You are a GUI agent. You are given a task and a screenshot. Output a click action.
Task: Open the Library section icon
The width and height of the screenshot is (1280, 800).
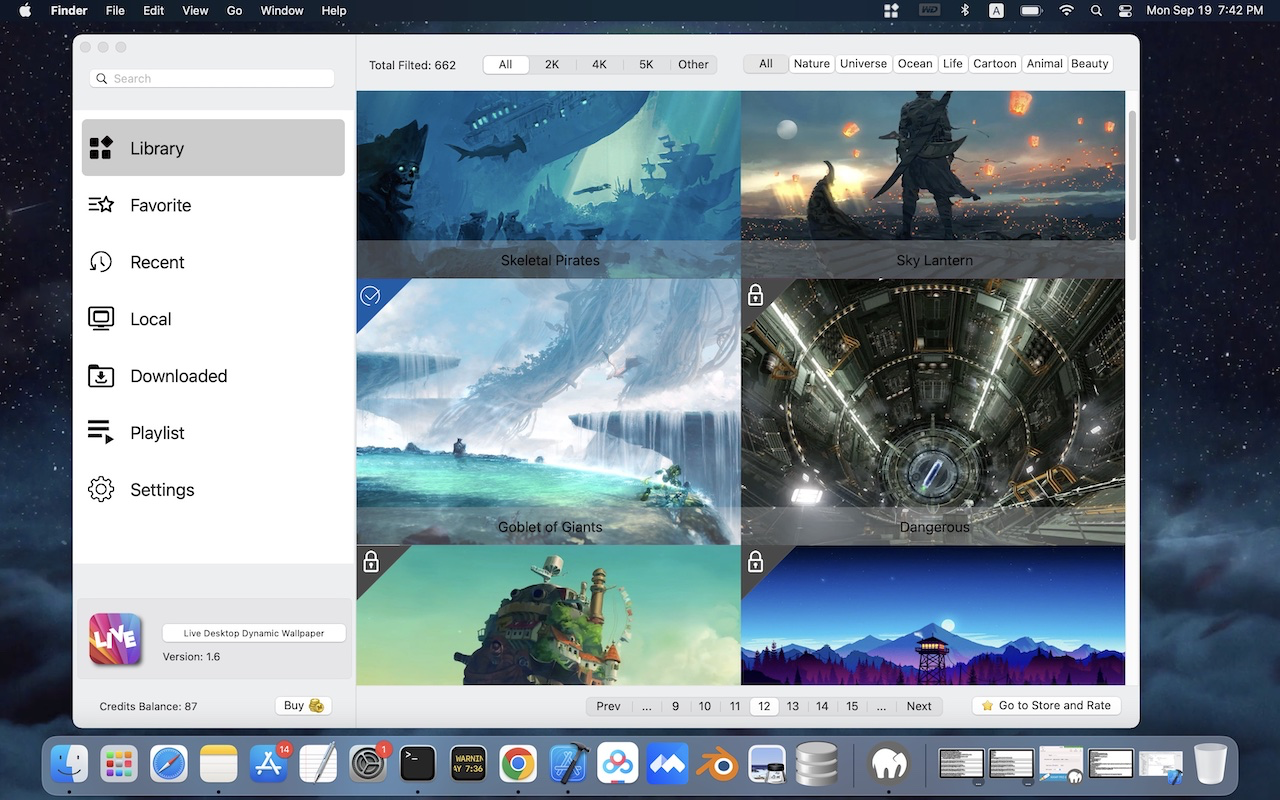coord(101,148)
